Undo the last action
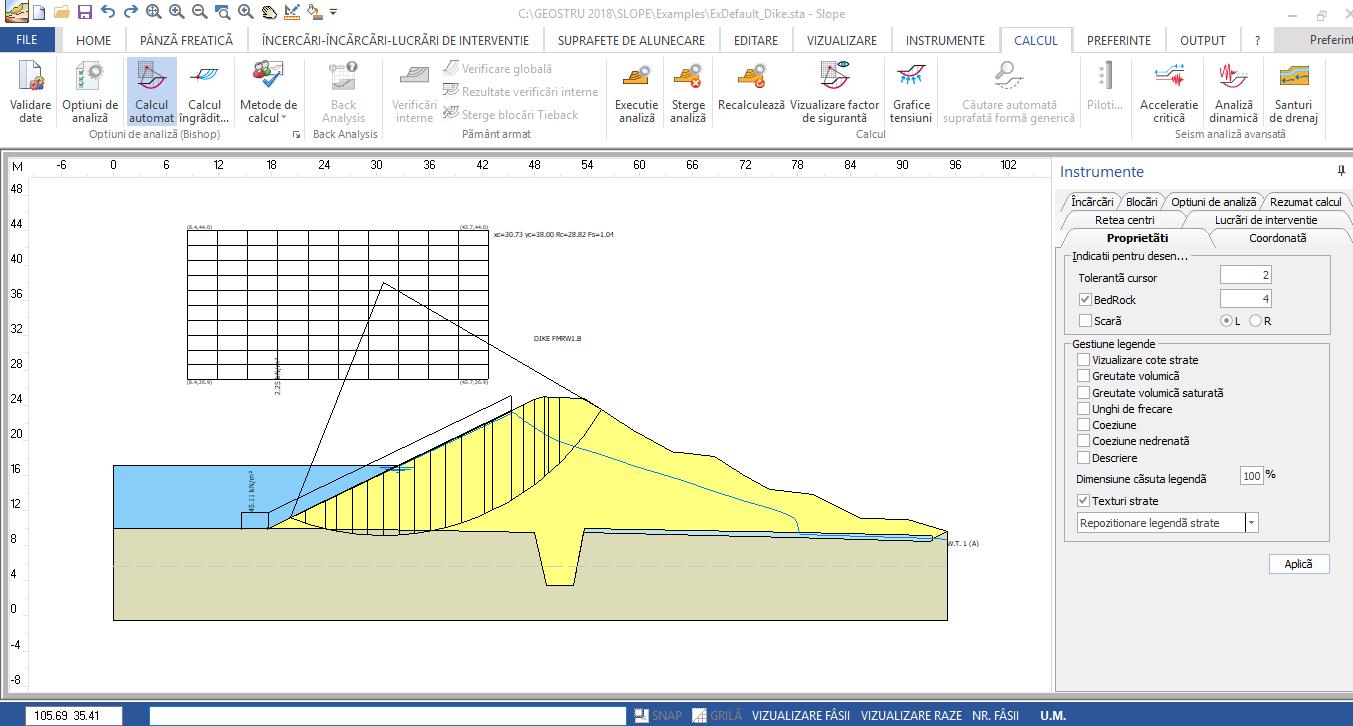 [108, 12]
